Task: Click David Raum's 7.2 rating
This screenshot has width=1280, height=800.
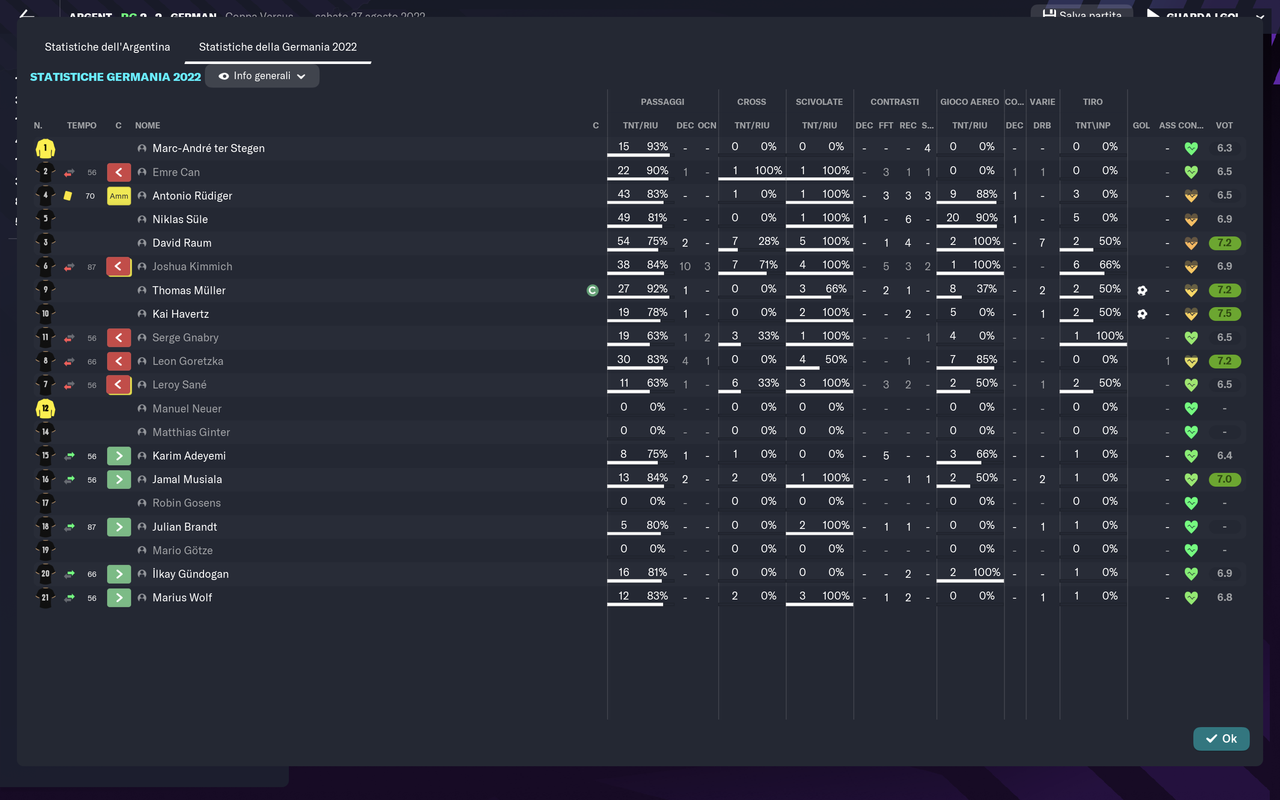Action: pyautogui.click(x=1224, y=243)
